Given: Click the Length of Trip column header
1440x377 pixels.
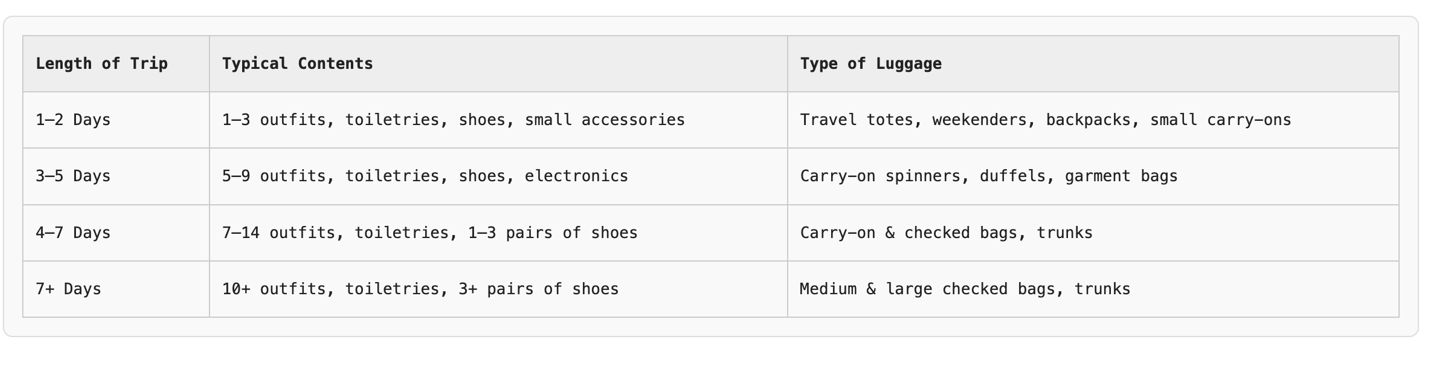Looking at the screenshot, I should [116, 64].
